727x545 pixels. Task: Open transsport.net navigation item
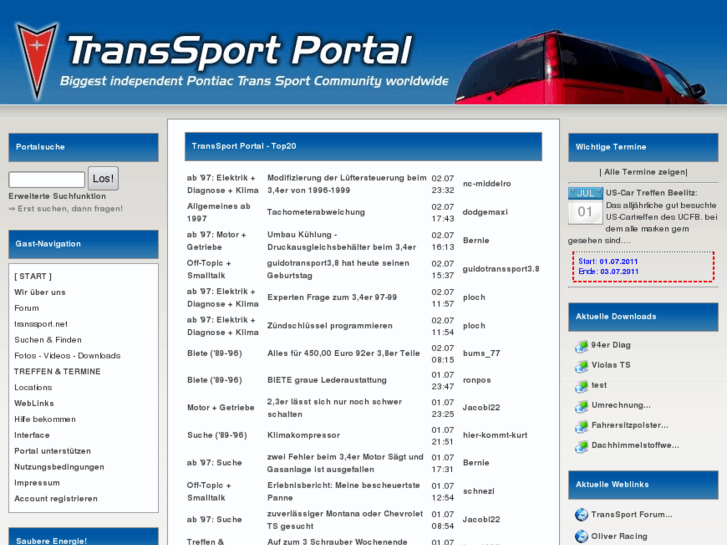tap(41, 324)
